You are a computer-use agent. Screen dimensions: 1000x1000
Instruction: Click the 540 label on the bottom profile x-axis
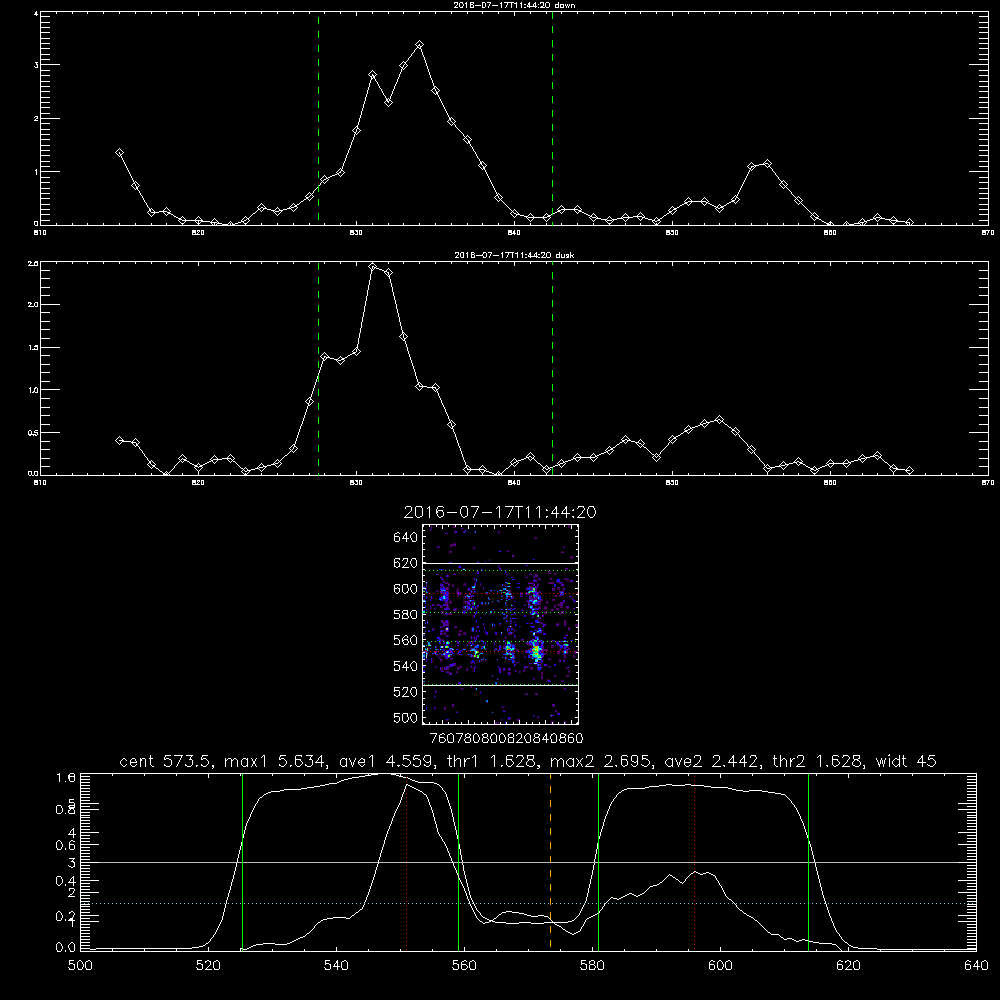pyautogui.click(x=336, y=966)
